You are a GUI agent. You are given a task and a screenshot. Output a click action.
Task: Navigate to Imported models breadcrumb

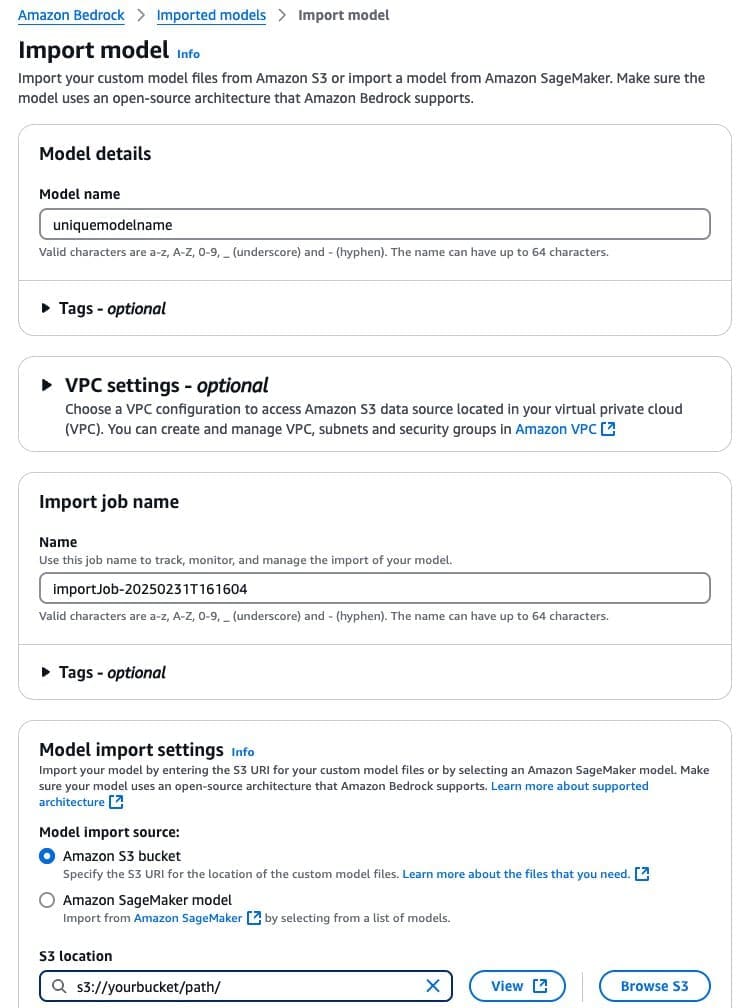point(211,15)
